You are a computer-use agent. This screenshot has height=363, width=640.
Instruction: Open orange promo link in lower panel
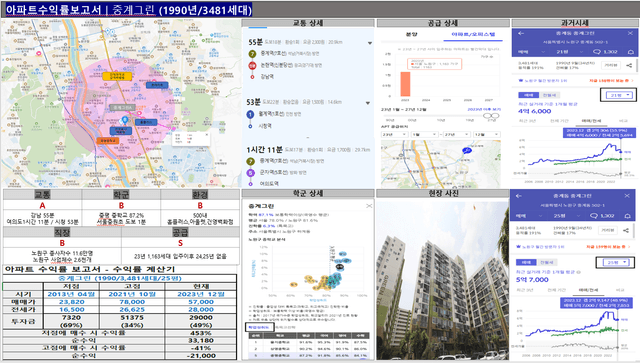click(607, 247)
